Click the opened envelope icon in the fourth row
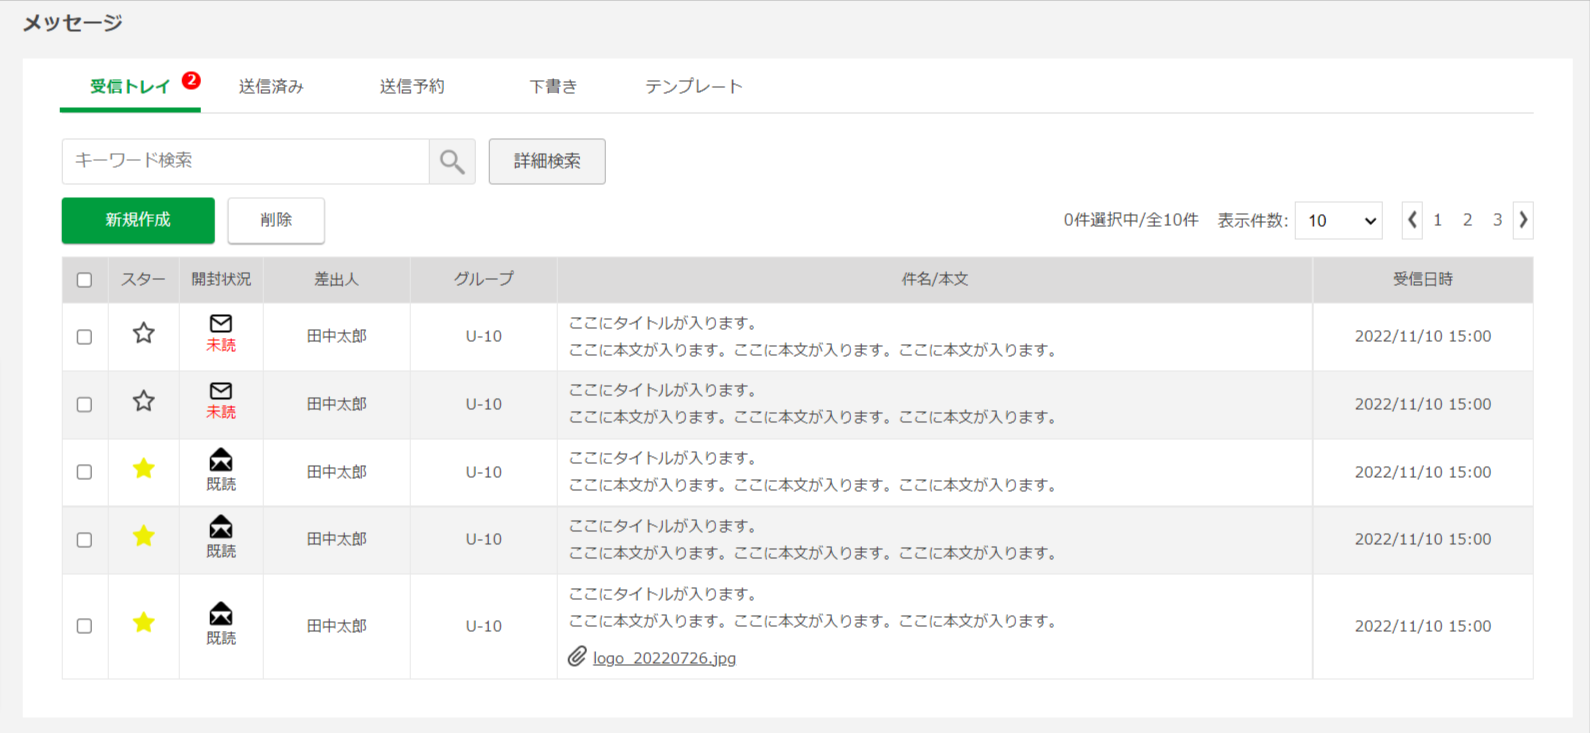 pos(221,526)
